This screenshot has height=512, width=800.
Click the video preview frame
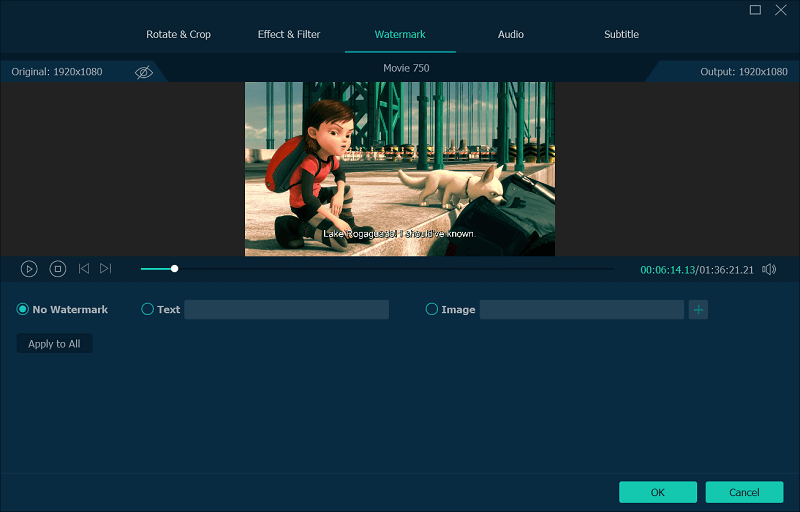click(x=400, y=169)
